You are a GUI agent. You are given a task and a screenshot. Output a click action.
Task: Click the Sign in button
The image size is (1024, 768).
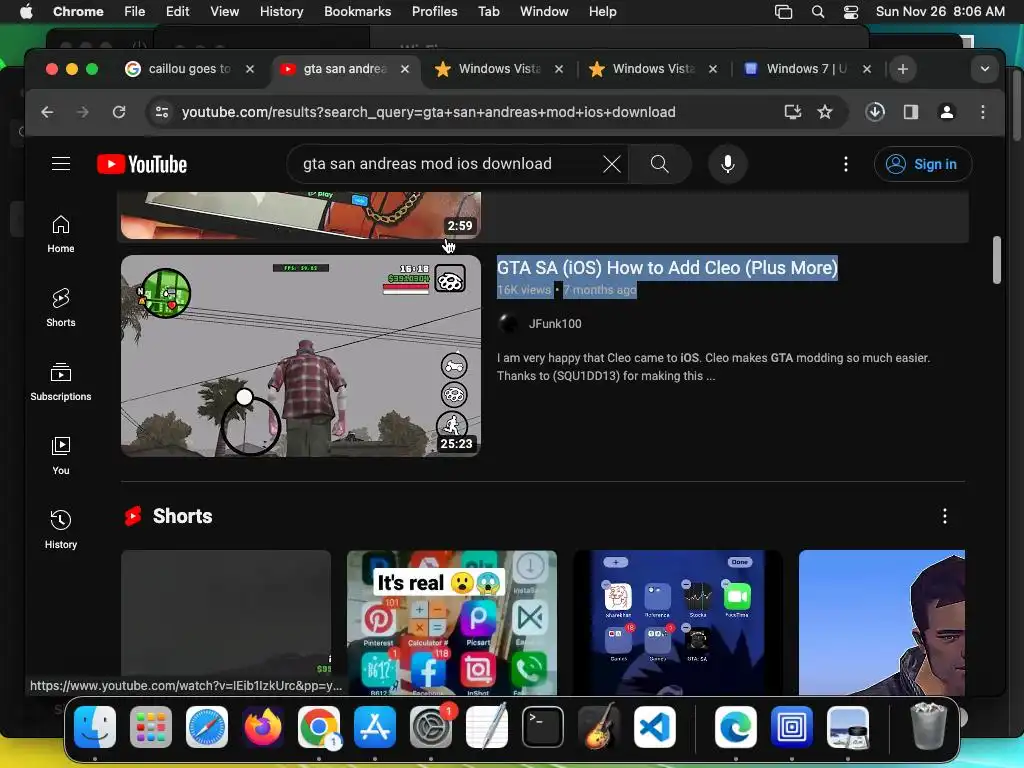click(922, 164)
